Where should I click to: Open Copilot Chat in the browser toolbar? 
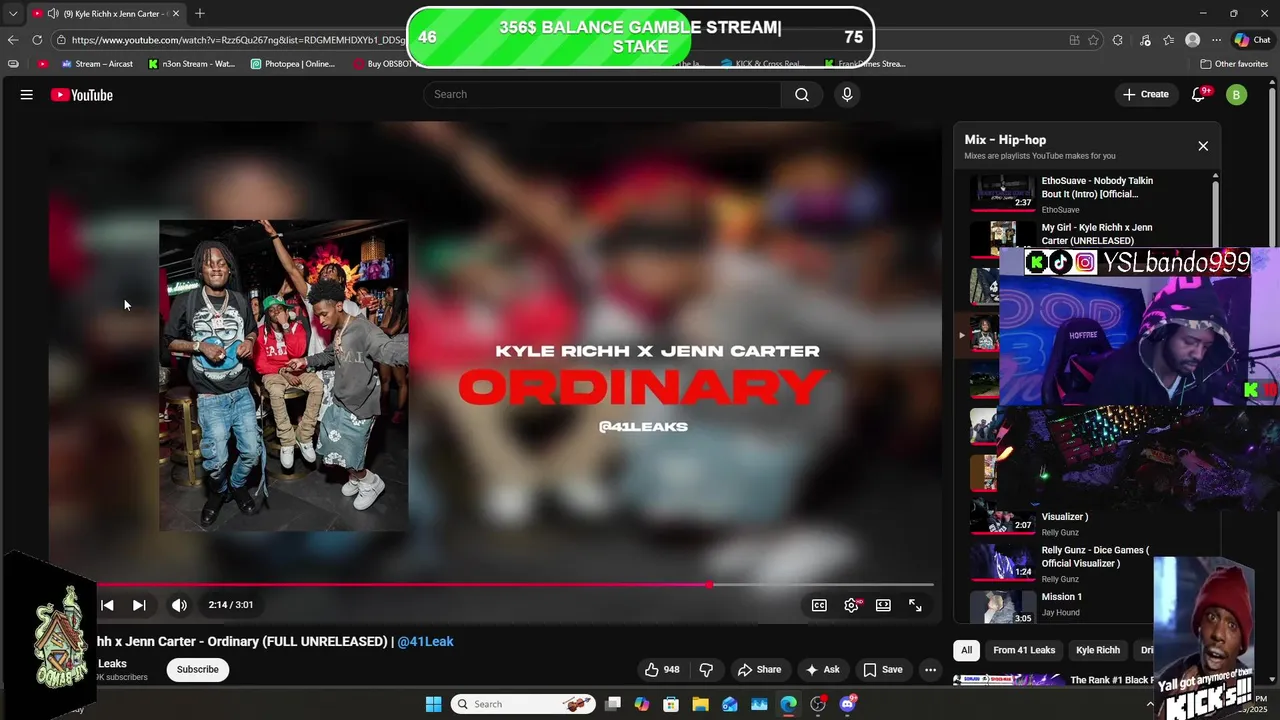coord(1252,40)
